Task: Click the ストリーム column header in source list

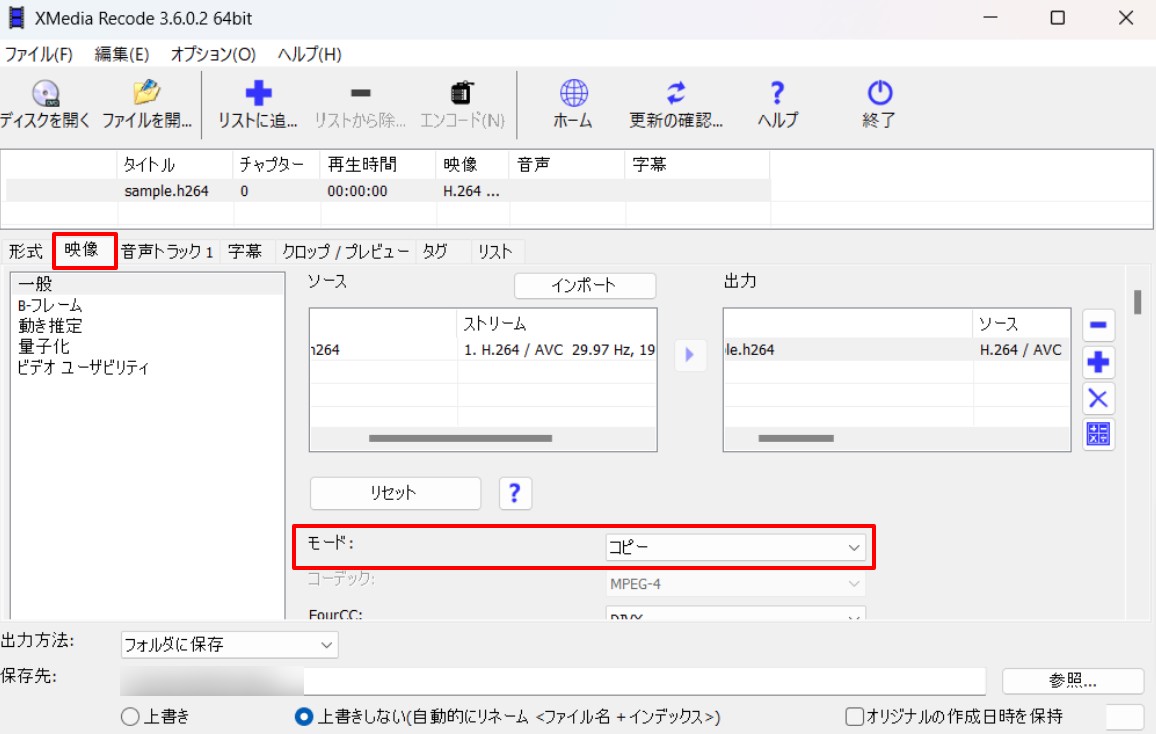Action: [x=557, y=324]
